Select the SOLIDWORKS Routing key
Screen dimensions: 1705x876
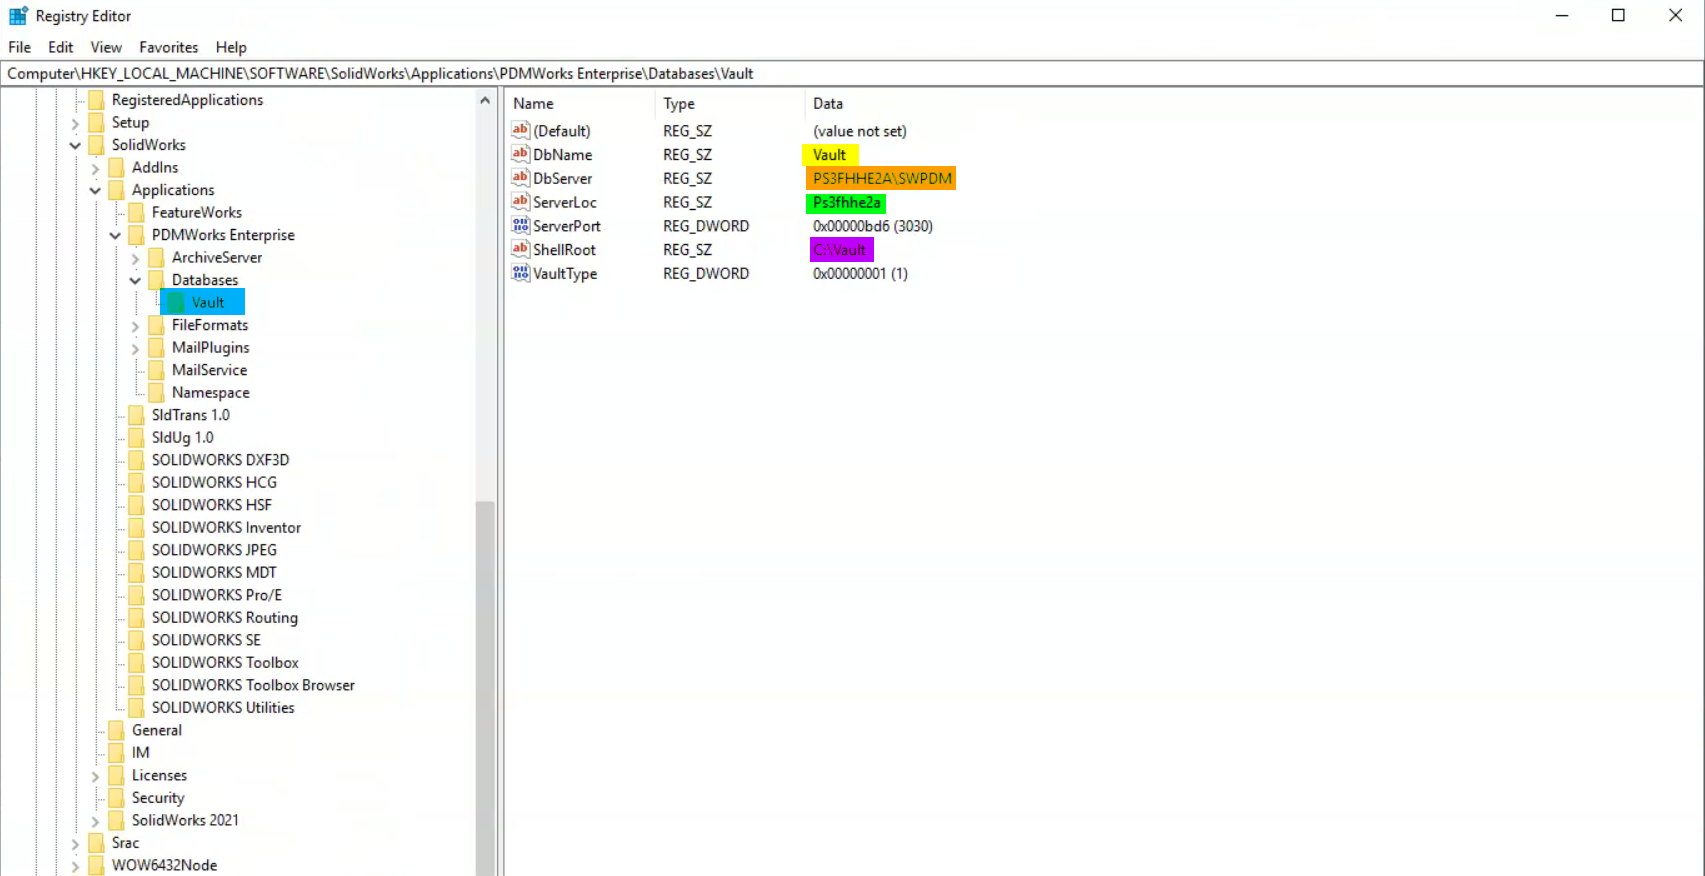(x=225, y=617)
